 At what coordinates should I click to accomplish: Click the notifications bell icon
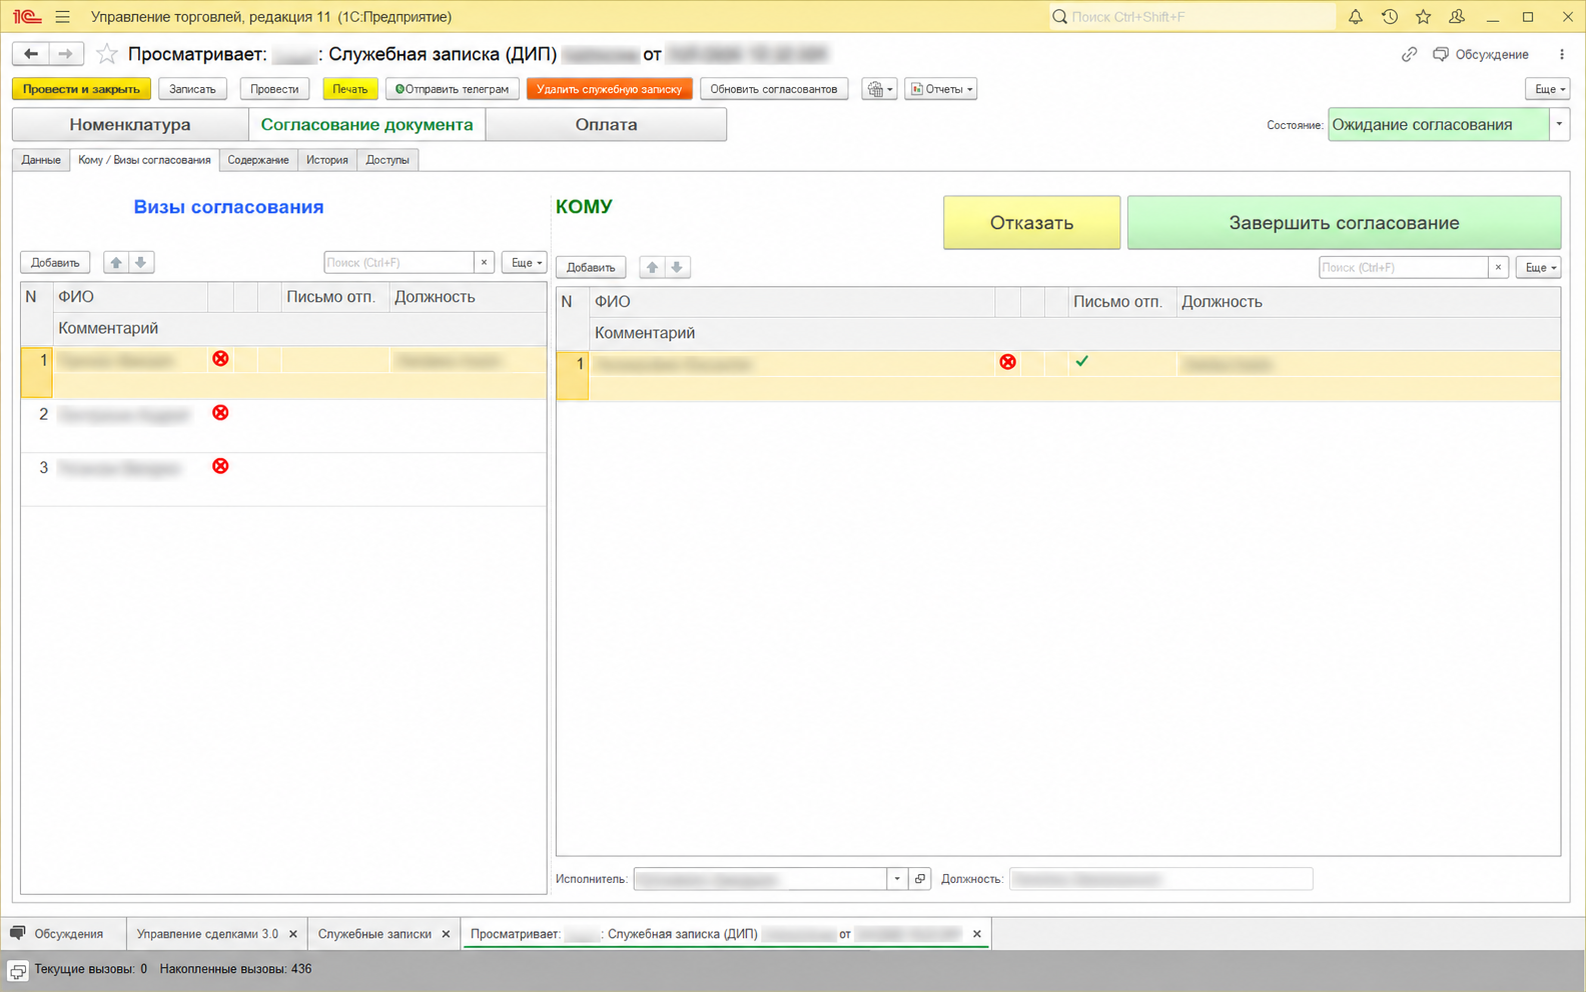click(1355, 17)
